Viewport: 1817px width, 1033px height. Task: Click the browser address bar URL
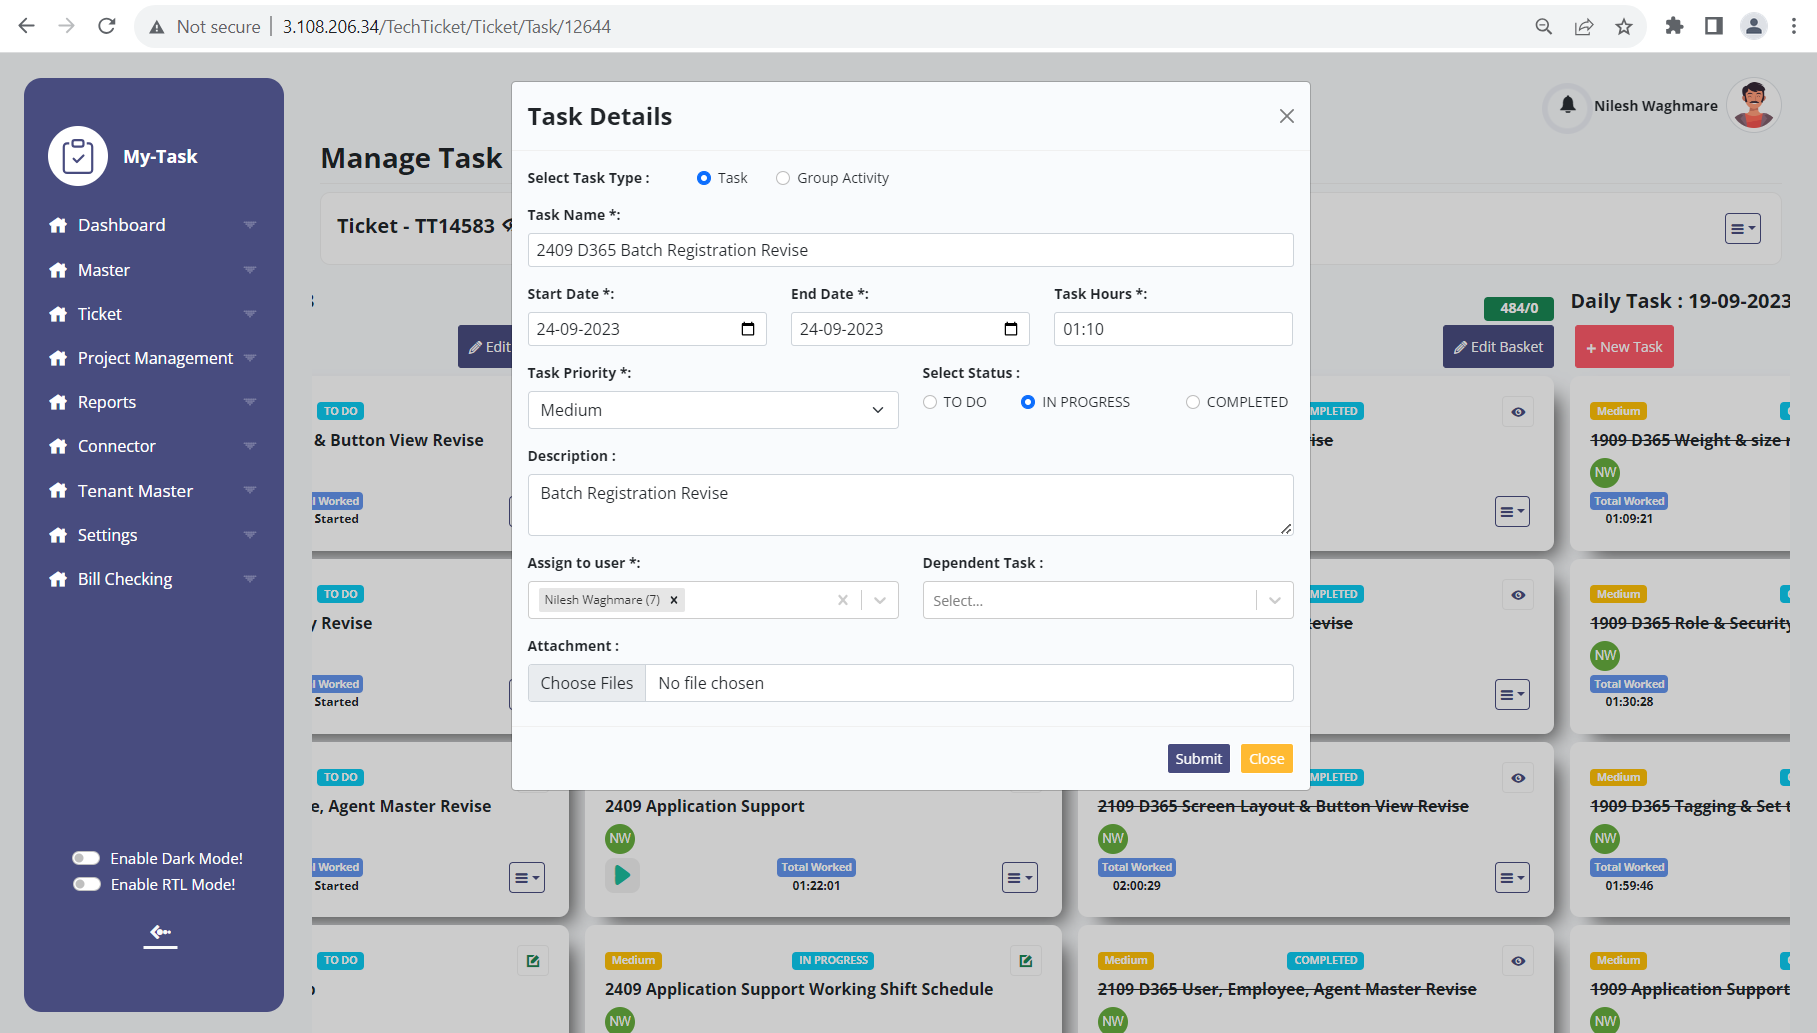[447, 27]
